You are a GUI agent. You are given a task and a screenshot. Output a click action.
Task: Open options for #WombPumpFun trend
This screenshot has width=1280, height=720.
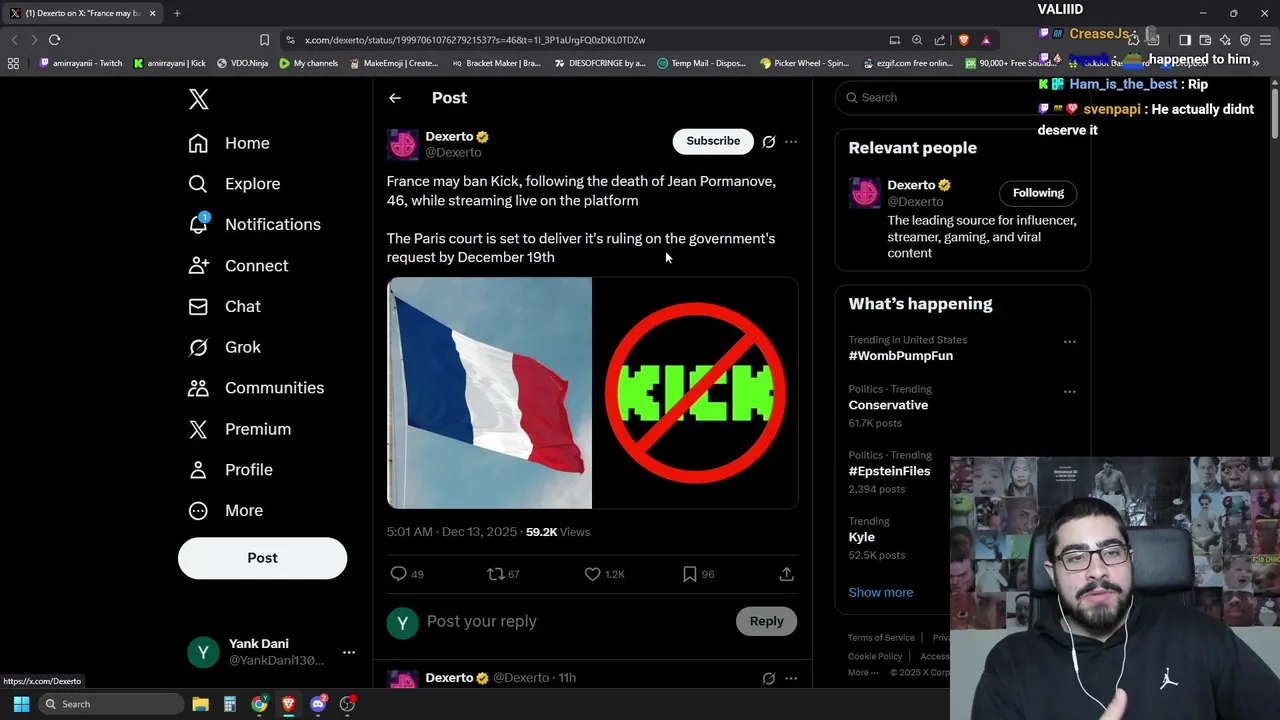[x=1069, y=342]
